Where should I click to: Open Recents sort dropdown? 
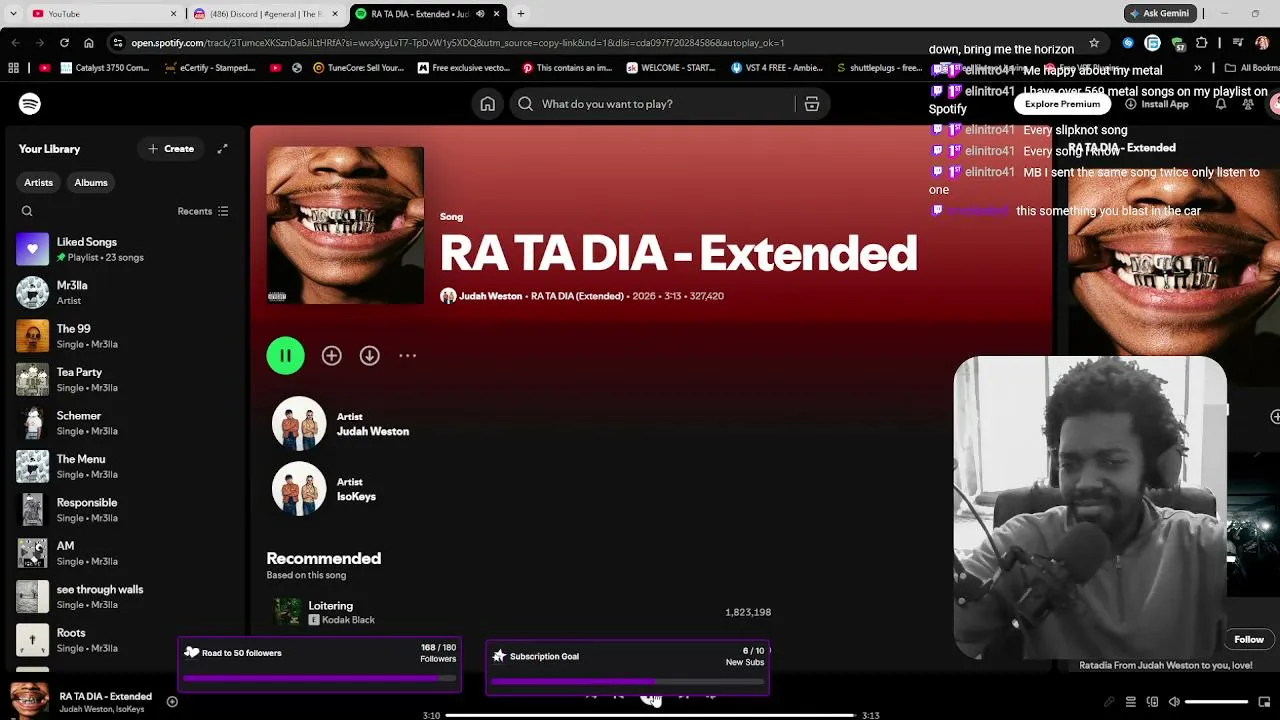point(203,211)
